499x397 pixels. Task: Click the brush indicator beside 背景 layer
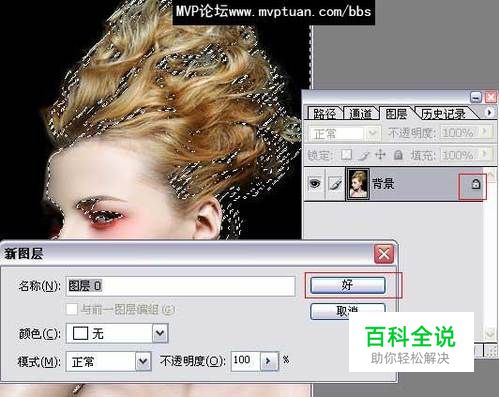coord(335,184)
